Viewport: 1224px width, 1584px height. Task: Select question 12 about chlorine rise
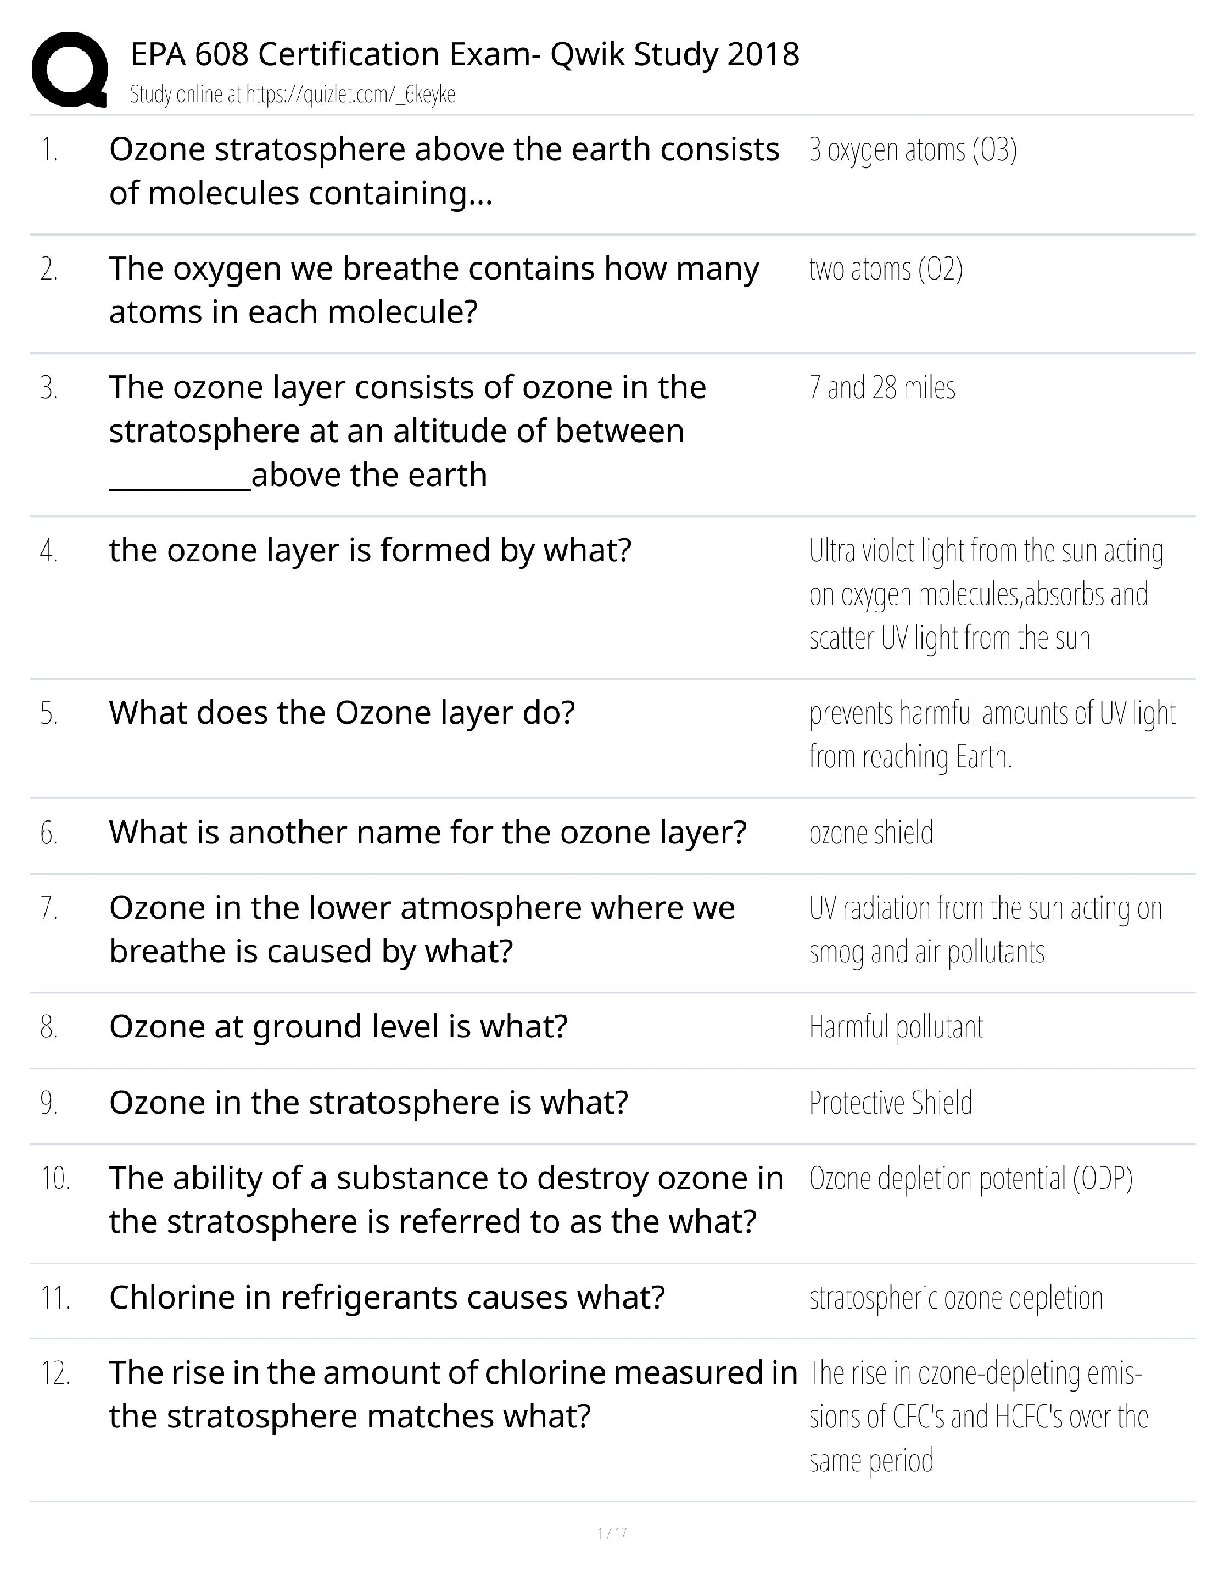(452, 1394)
